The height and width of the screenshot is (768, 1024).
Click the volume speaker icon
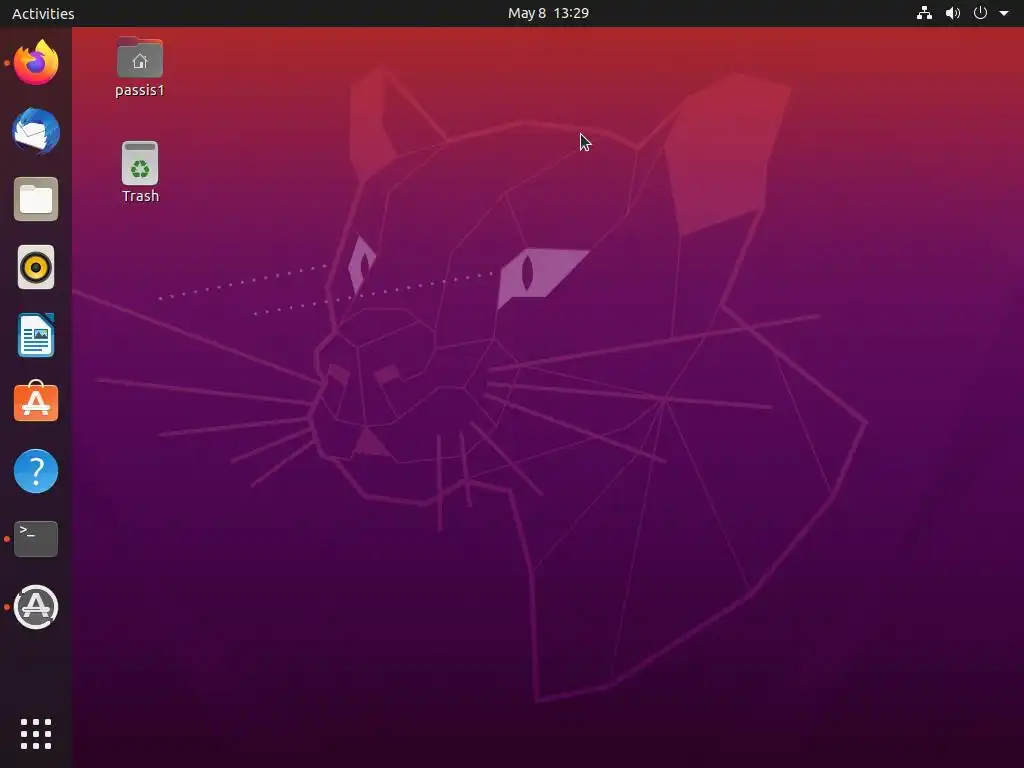pyautogui.click(x=953, y=13)
